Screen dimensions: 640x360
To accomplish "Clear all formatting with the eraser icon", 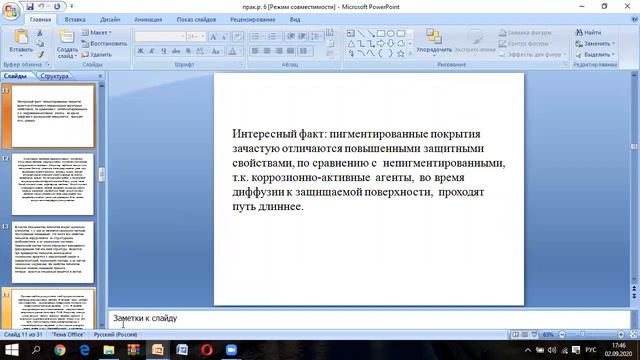I will click(x=238, y=37).
